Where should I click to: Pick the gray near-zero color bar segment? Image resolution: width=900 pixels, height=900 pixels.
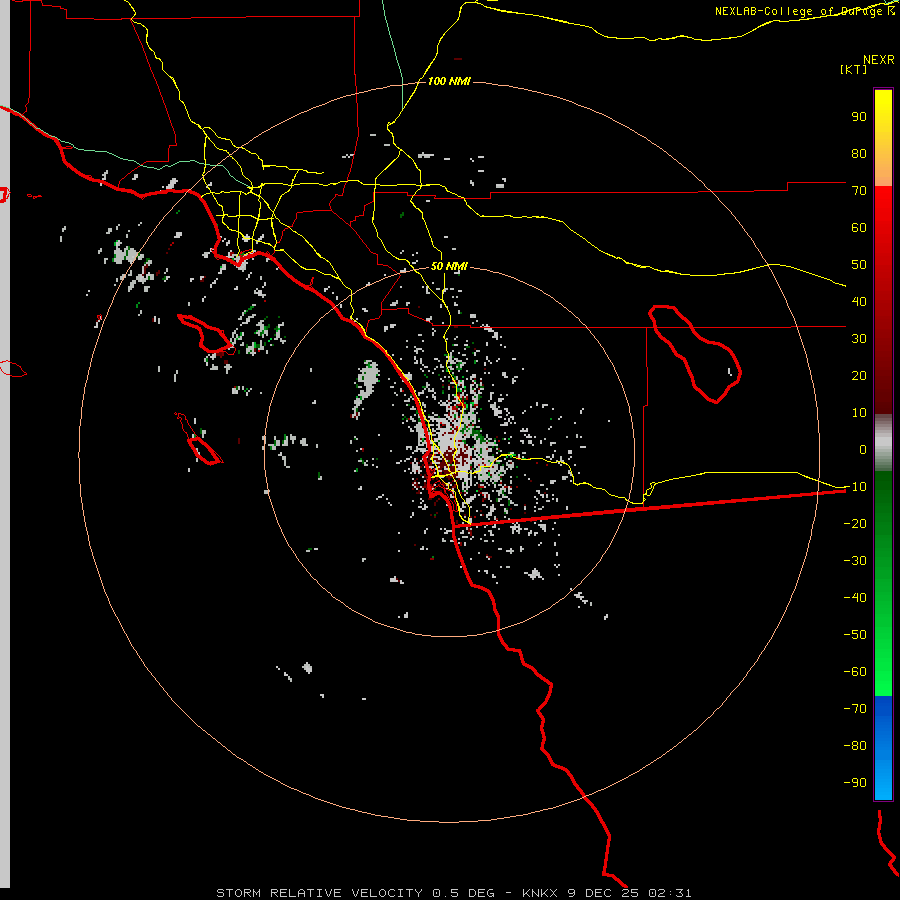pyautogui.click(x=883, y=443)
